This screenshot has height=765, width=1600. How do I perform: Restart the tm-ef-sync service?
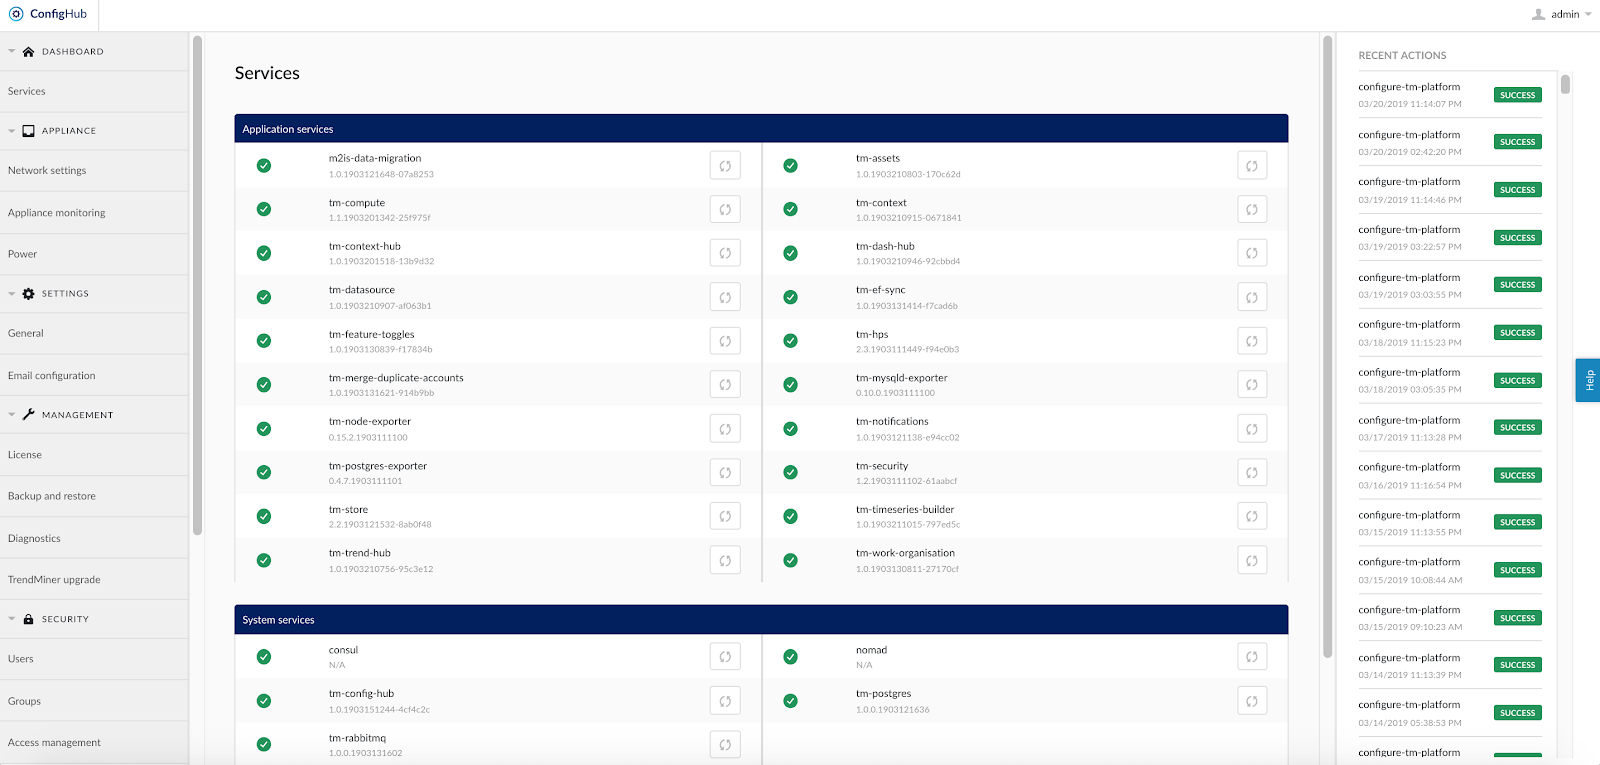[x=1252, y=297]
